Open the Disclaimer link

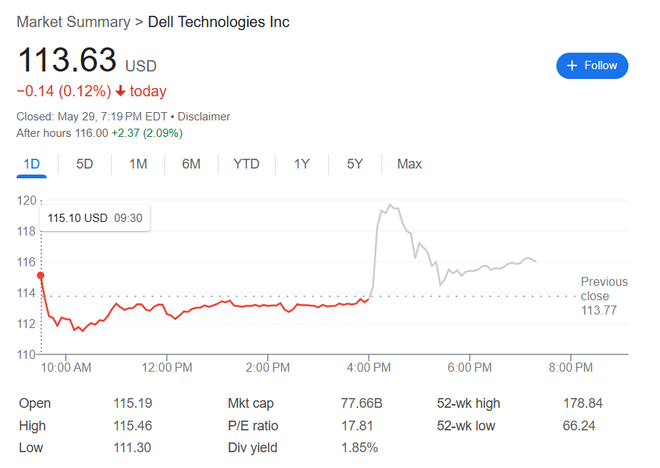coord(204,117)
